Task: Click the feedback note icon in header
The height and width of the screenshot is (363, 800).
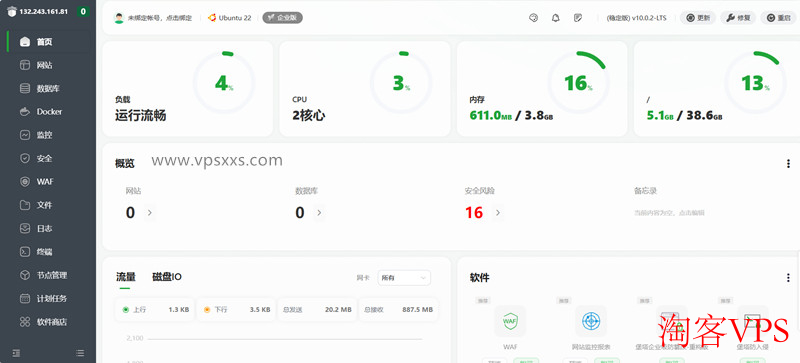Action: coord(578,18)
